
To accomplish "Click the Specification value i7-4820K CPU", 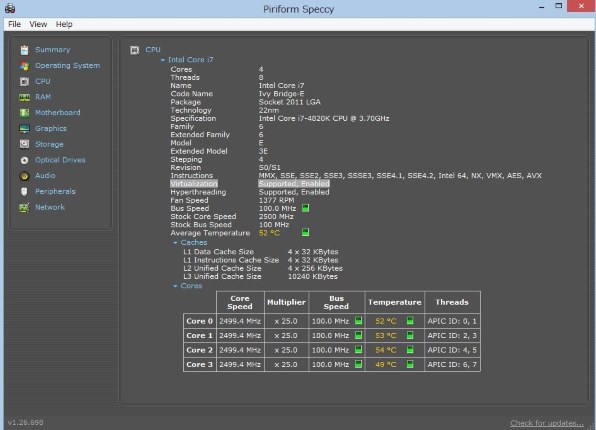I will tap(324, 119).
